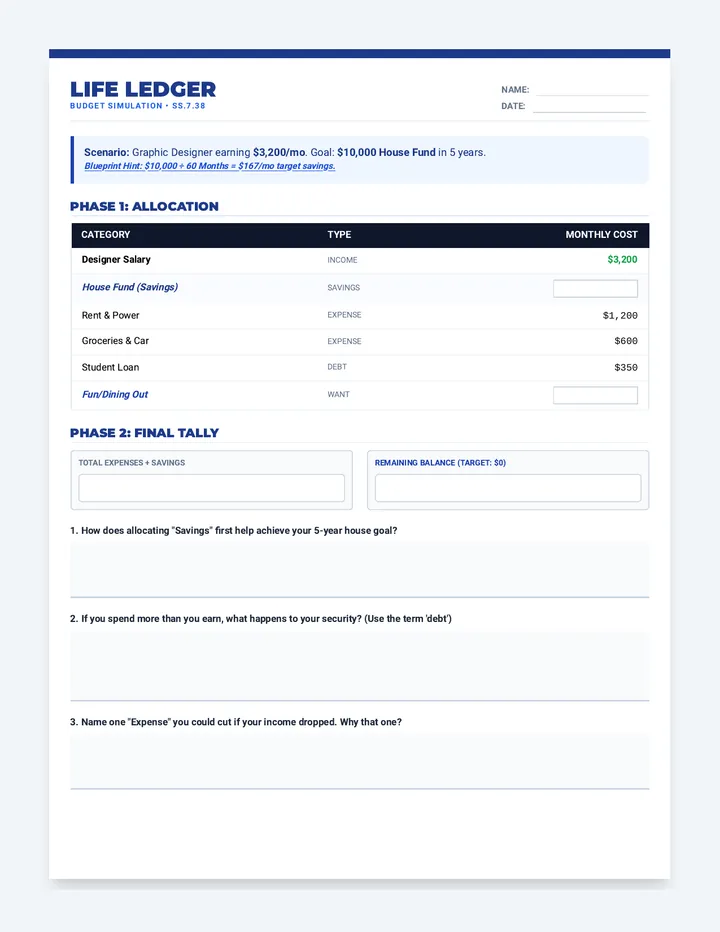
Task: Select the Total Expenses + Savings field
Action: click(212, 488)
